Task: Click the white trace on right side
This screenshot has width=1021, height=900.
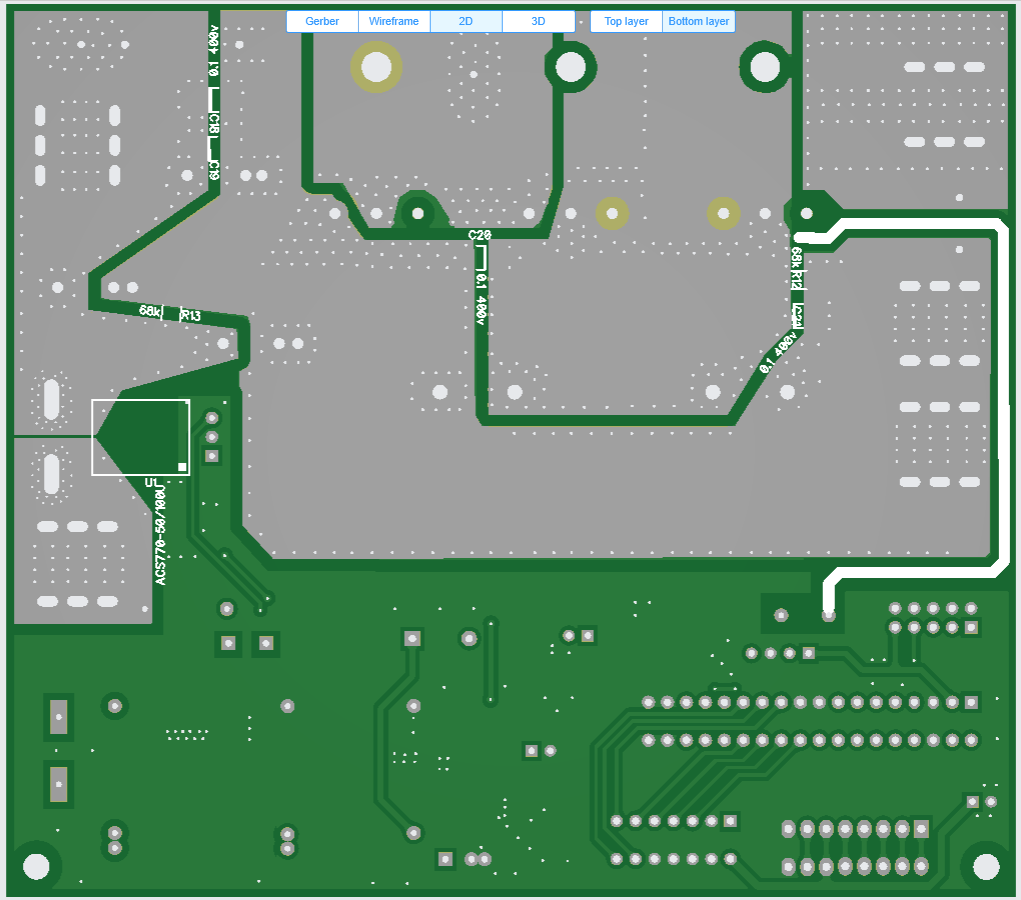Action: [x=998, y=400]
